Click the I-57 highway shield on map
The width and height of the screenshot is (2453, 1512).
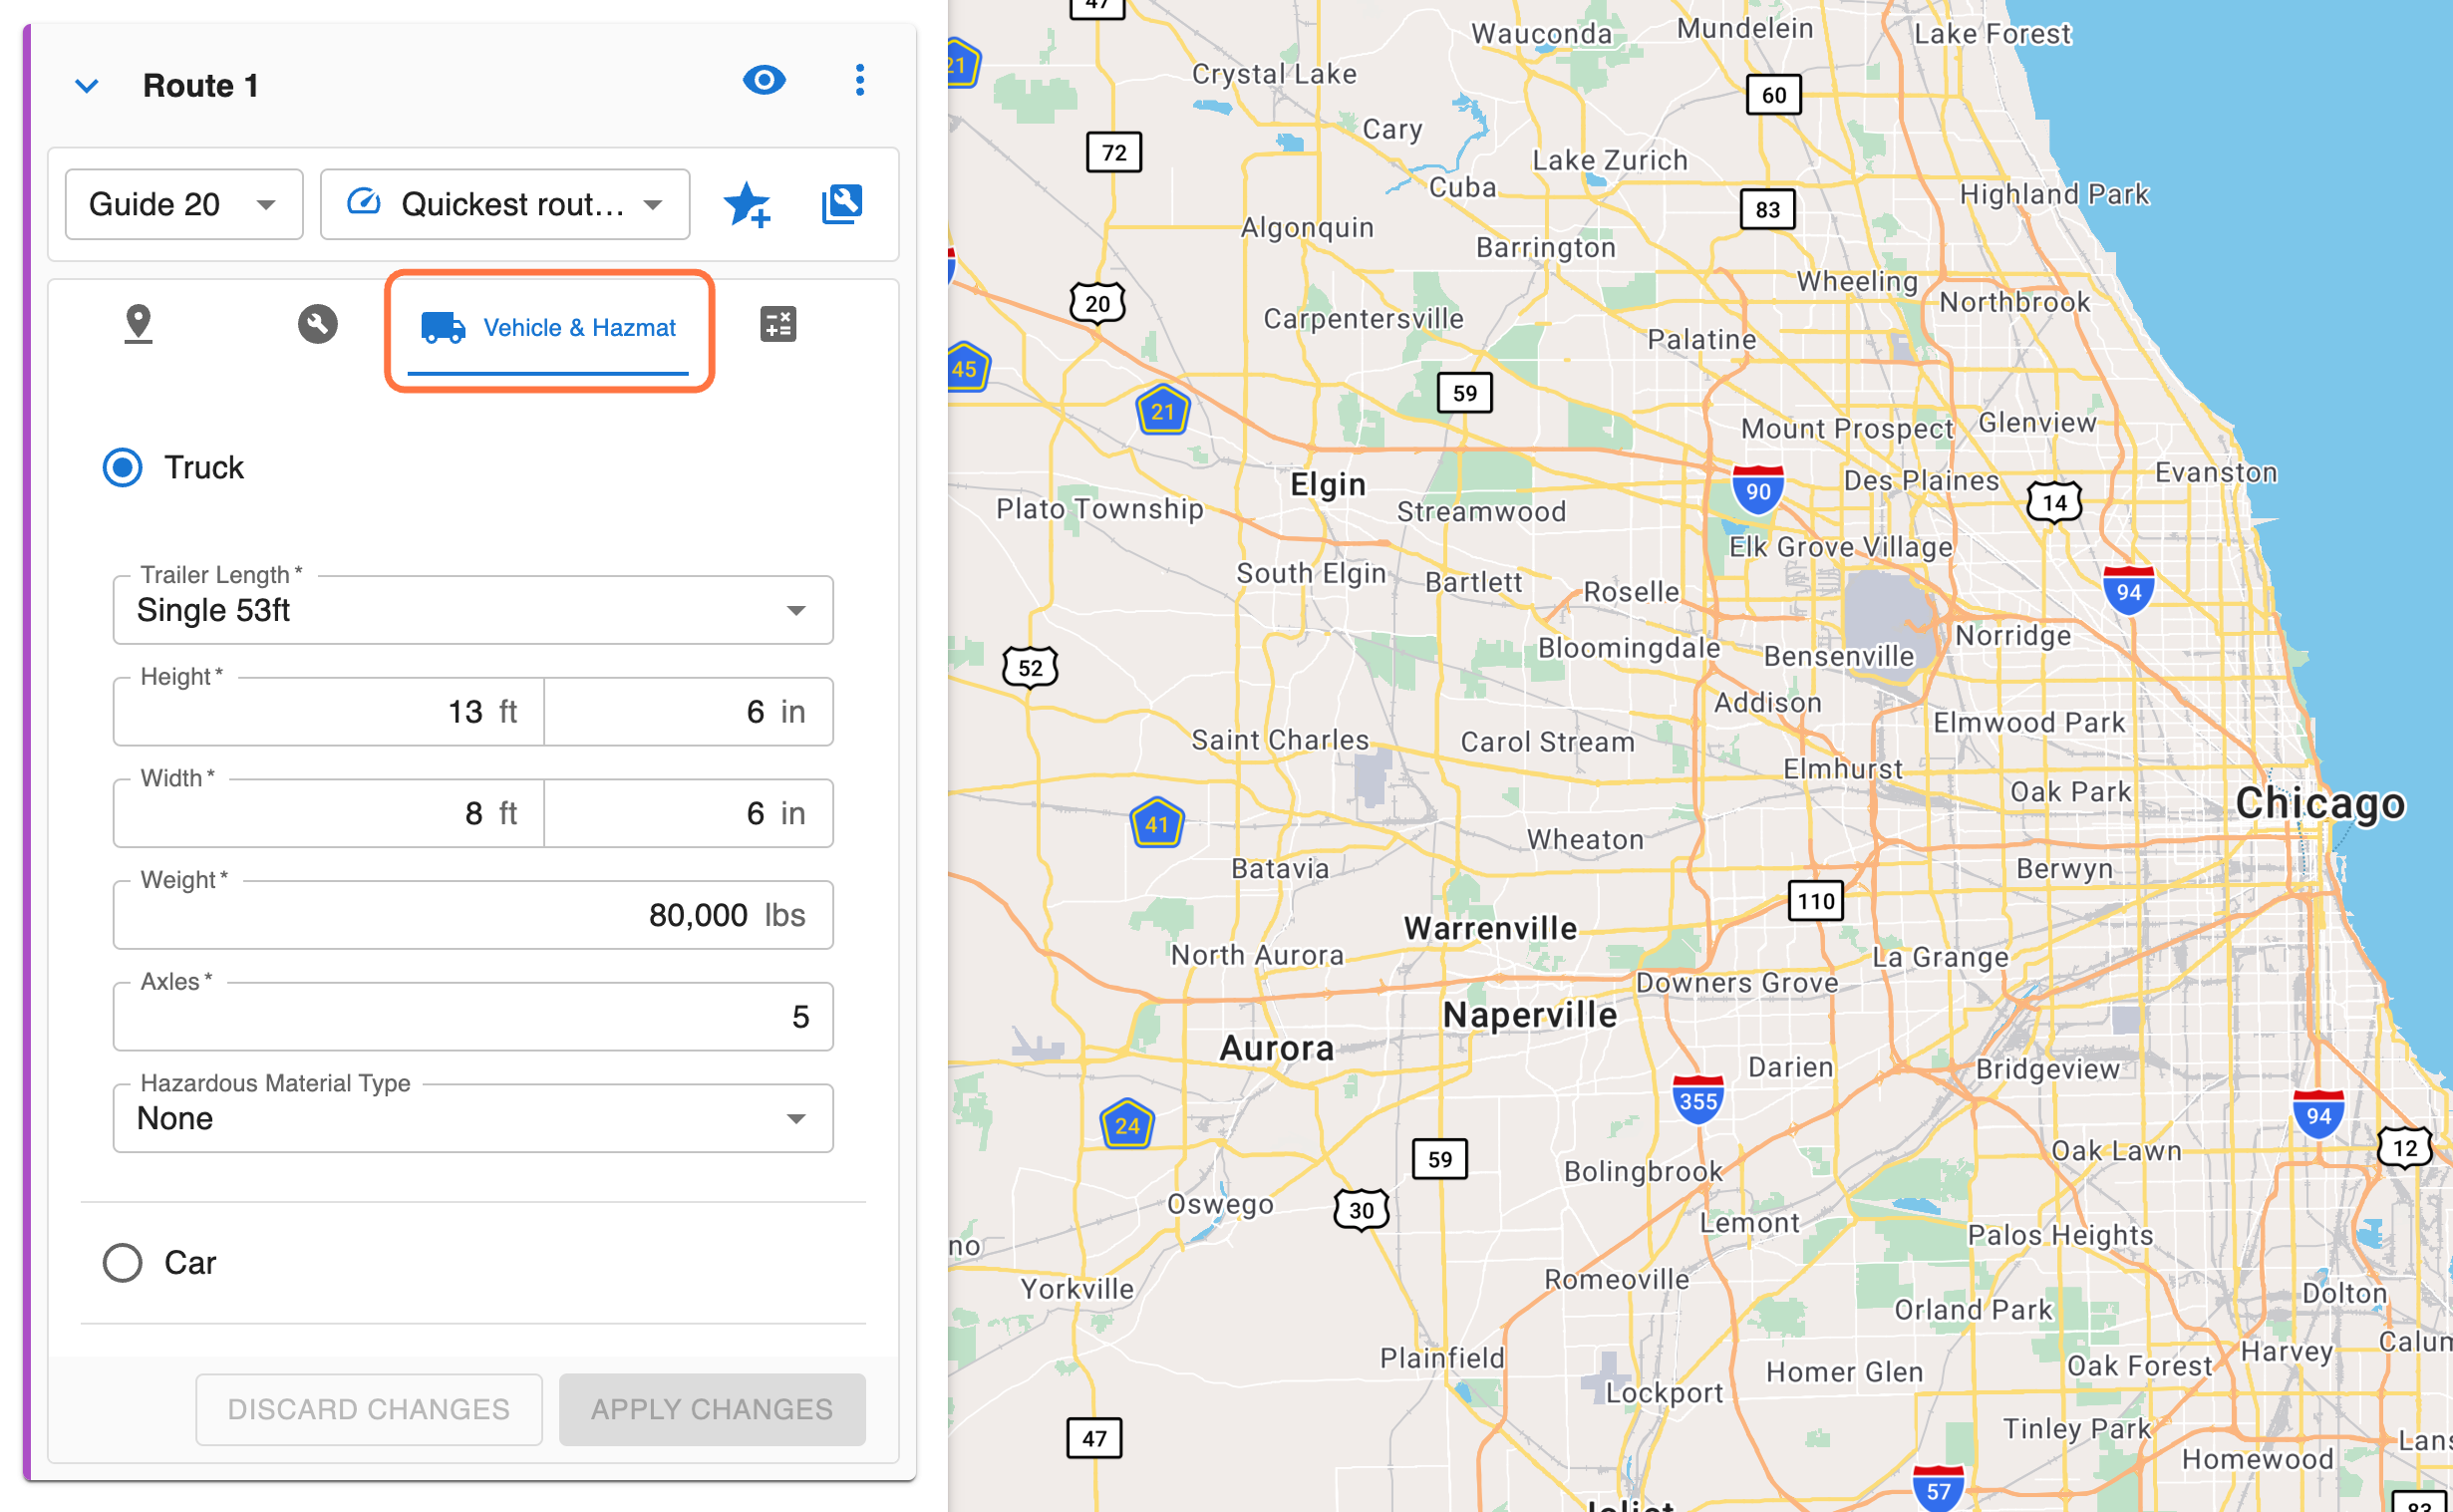1938,1489
